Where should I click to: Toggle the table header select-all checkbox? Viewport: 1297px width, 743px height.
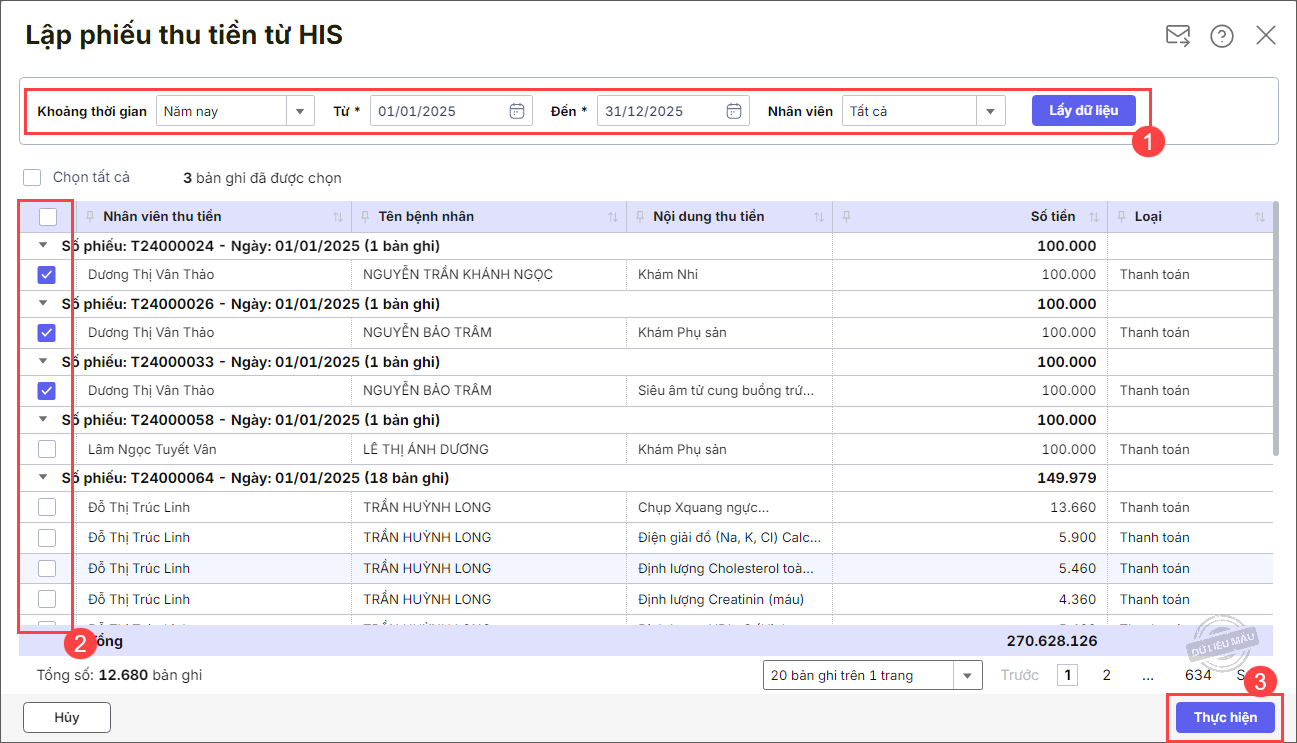coord(47,217)
